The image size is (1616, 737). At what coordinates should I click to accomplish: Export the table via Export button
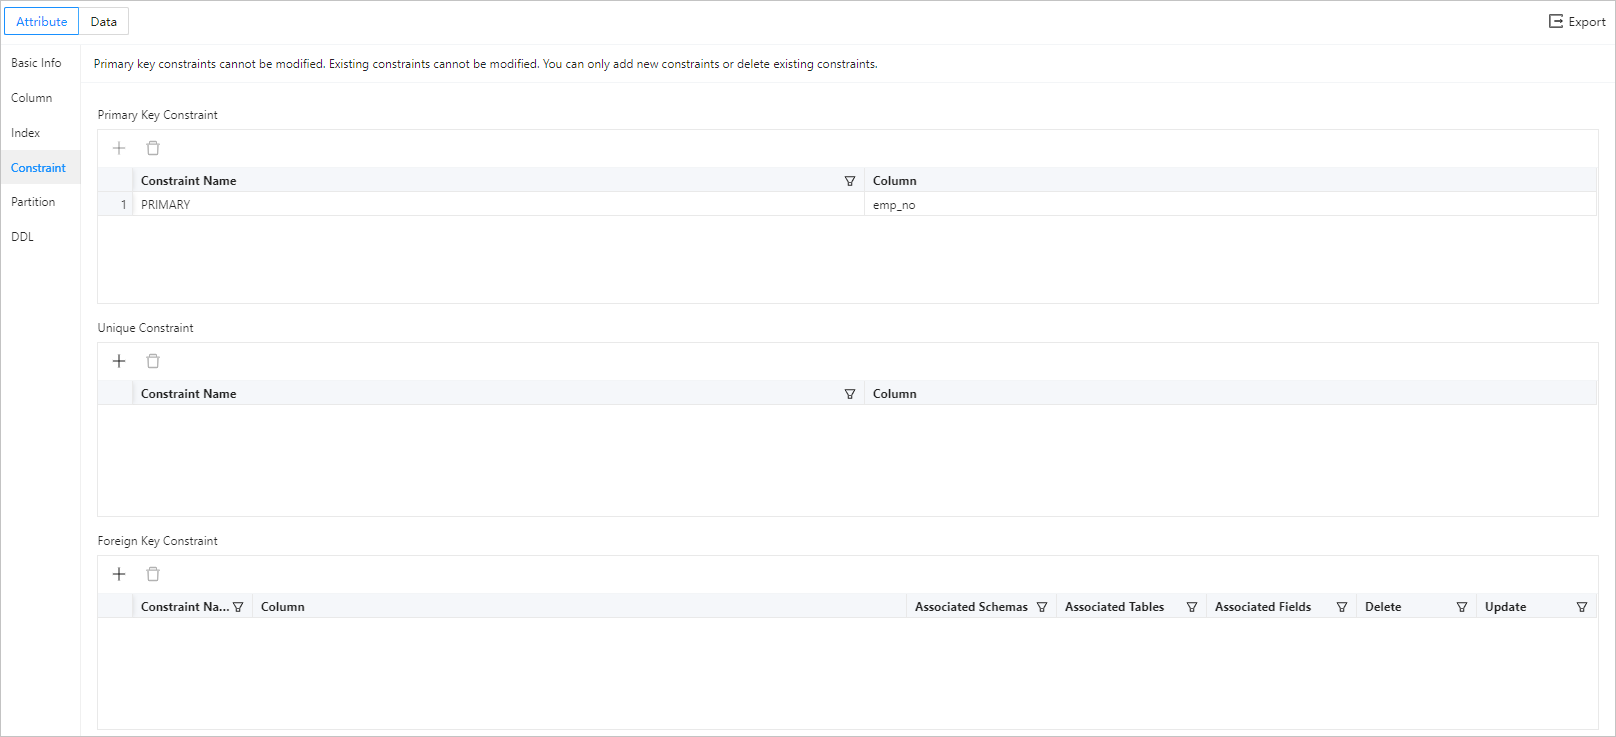click(1577, 21)
